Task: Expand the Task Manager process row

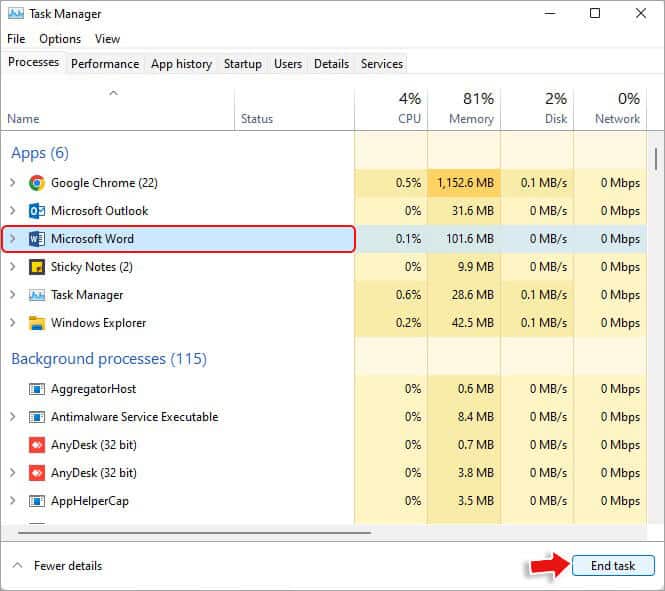Action: [13, 295]
